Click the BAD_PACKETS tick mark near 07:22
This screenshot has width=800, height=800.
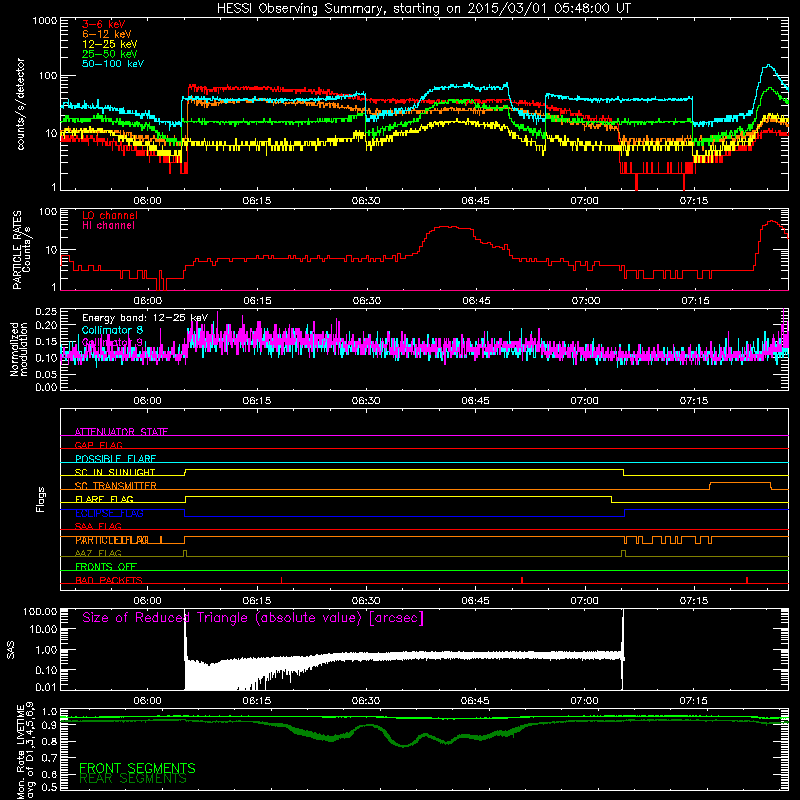747,580
